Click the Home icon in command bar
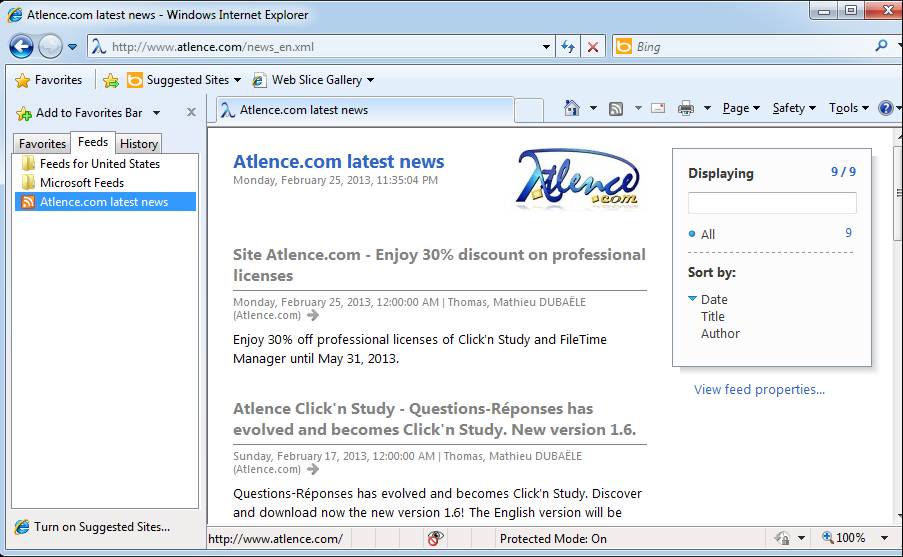This screenshot has width=903, height=557. (x=572, y=108)
